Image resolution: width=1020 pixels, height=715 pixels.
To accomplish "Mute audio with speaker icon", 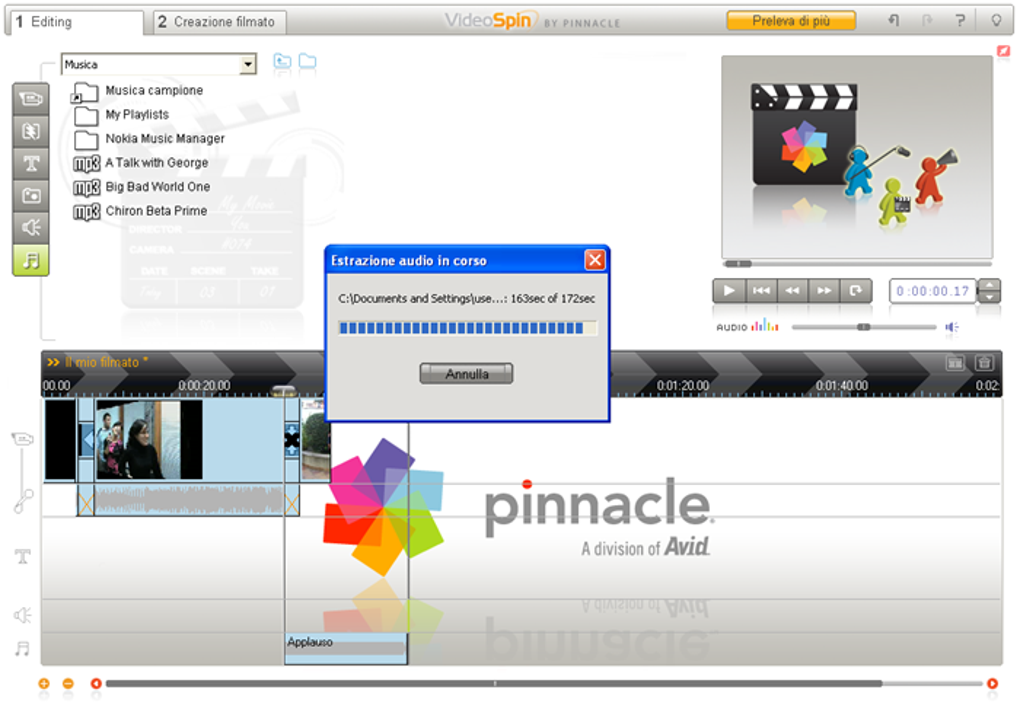I will tap(952, 327).
